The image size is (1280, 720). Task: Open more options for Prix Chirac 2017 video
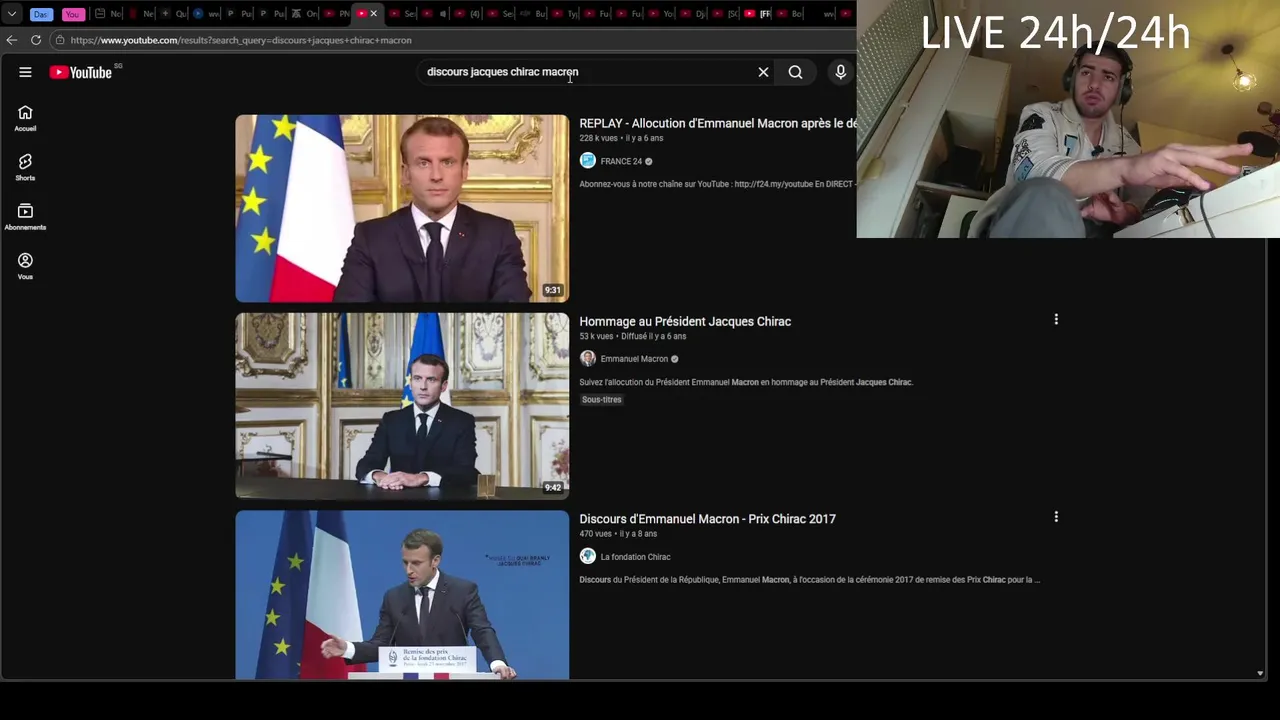[1056, 517]
